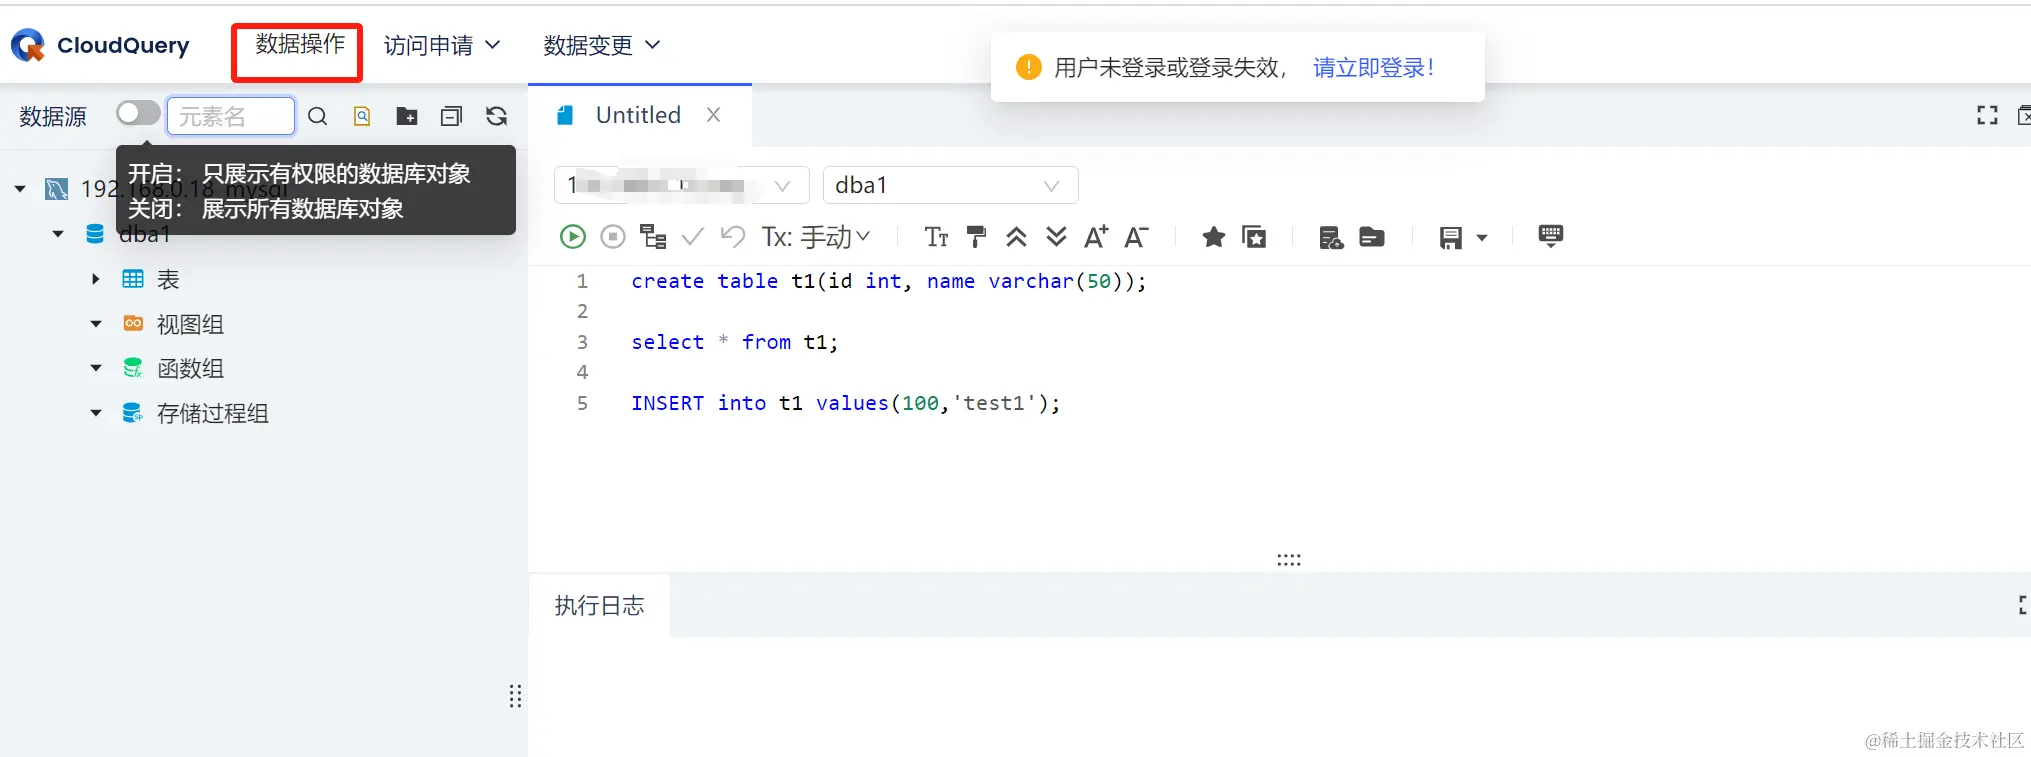Click the double up chevron icon
The width and height of the screenshot is (2031, 757).
1016,237
